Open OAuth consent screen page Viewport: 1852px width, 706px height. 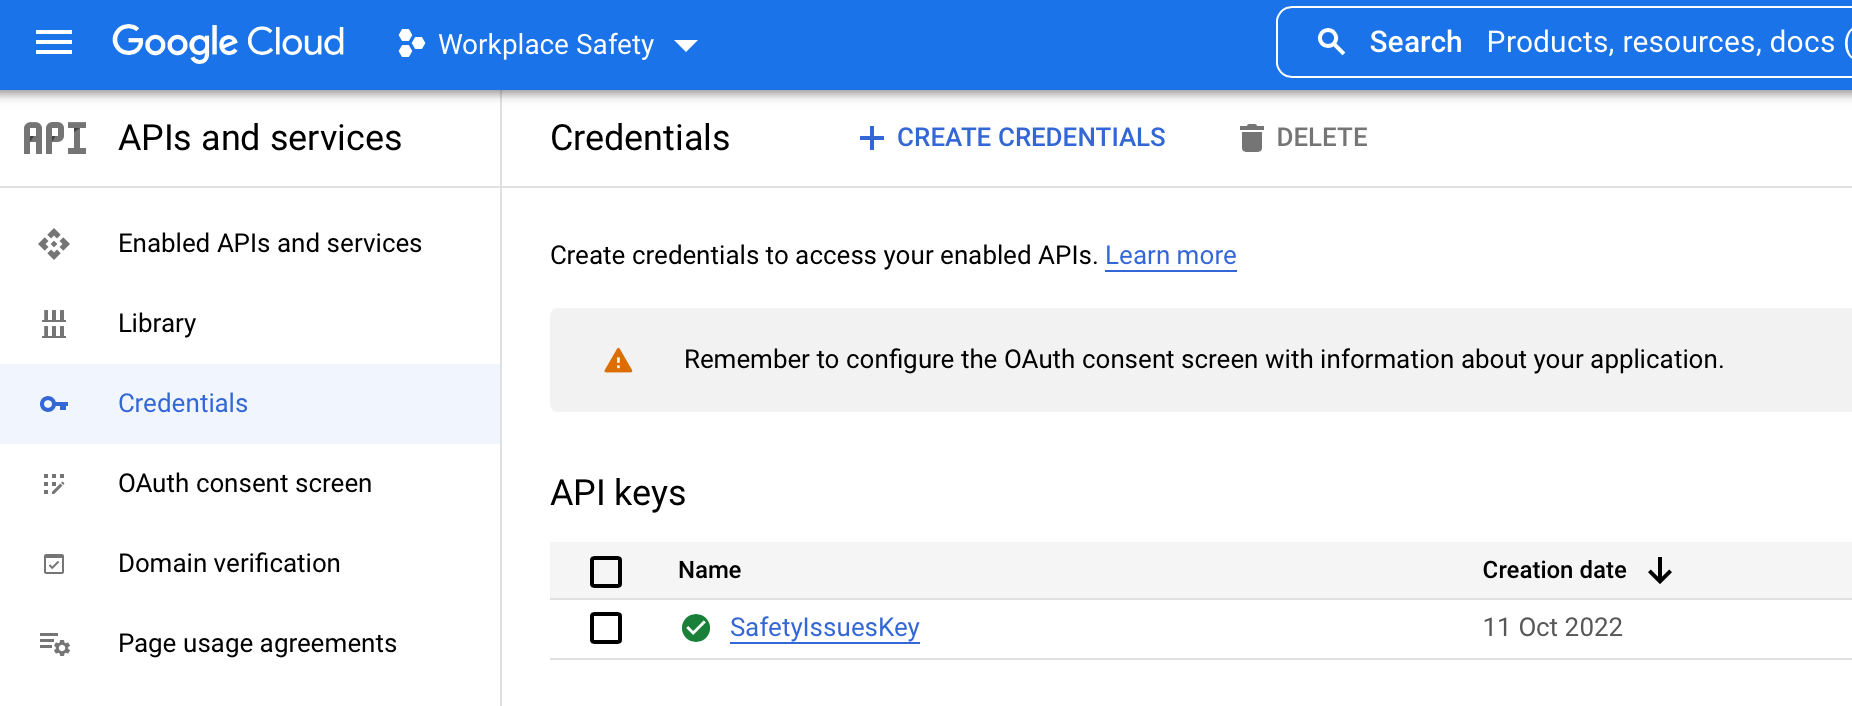[x=245, y=484]
